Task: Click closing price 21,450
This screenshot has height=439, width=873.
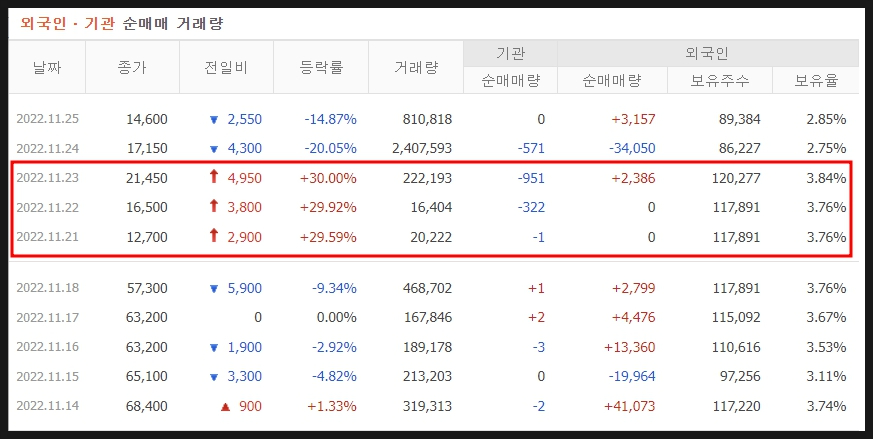Action: [147, 178]
